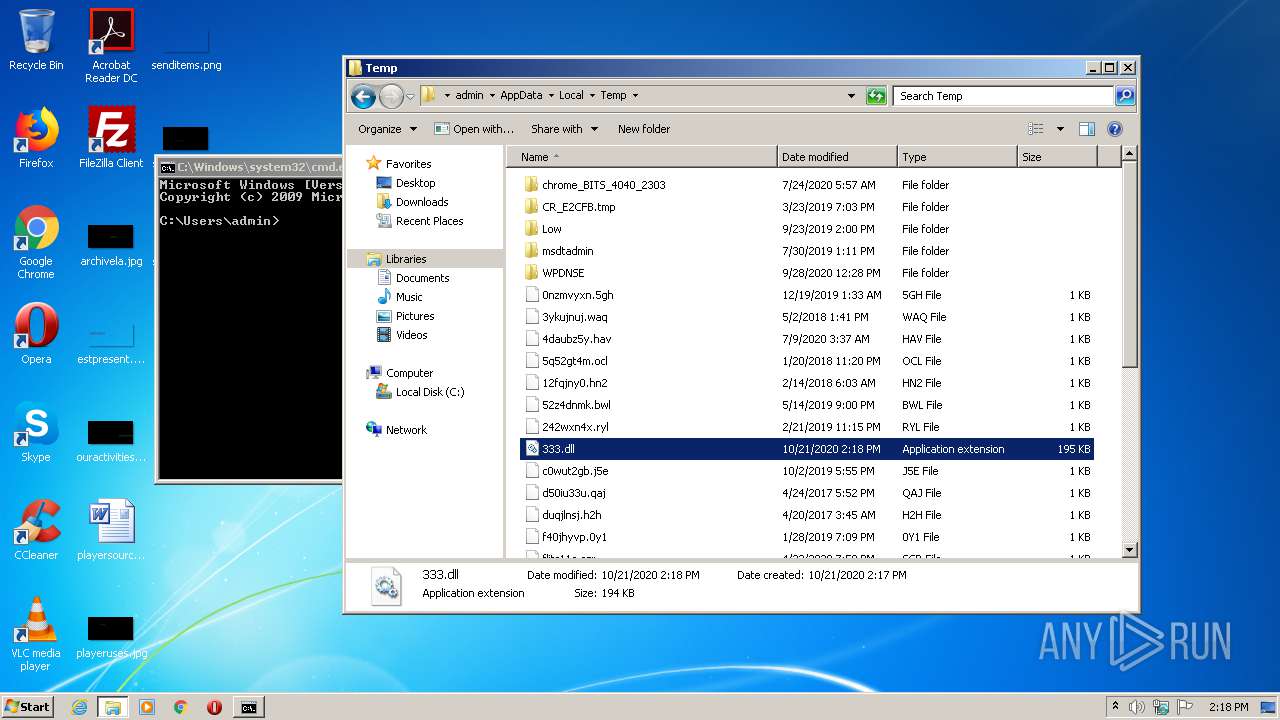Select Music library in navigation pane
The image size is (1280, 720).
point(400,297)
